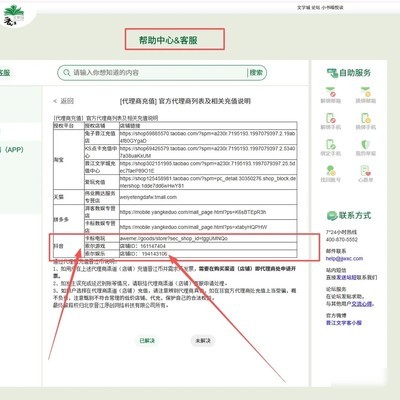Click the hotline number 400-870-5552
The image size is (400, 400).
[x=342, y=239]
